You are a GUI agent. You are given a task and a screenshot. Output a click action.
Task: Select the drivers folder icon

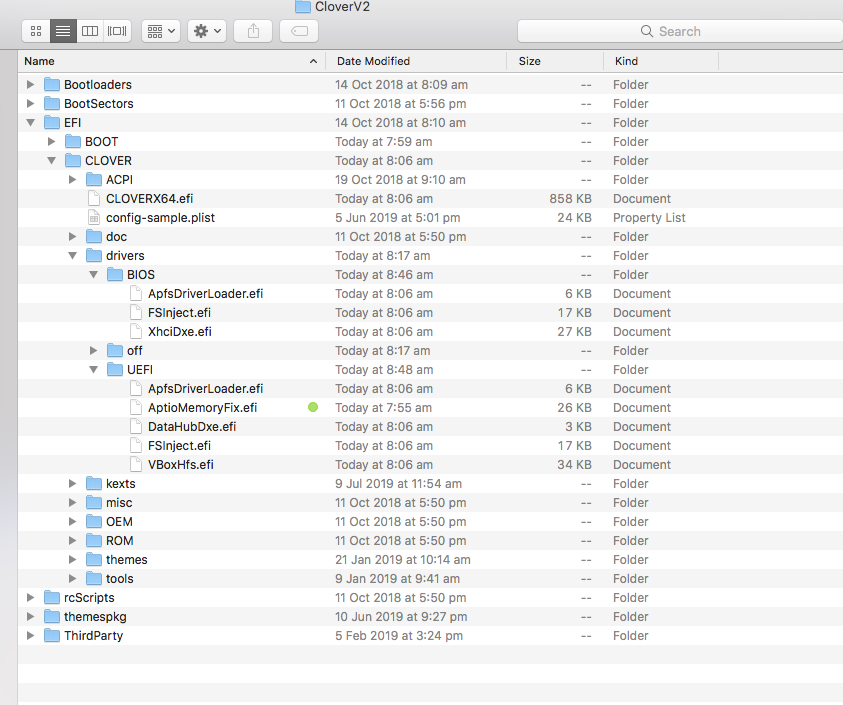[94, 255]
